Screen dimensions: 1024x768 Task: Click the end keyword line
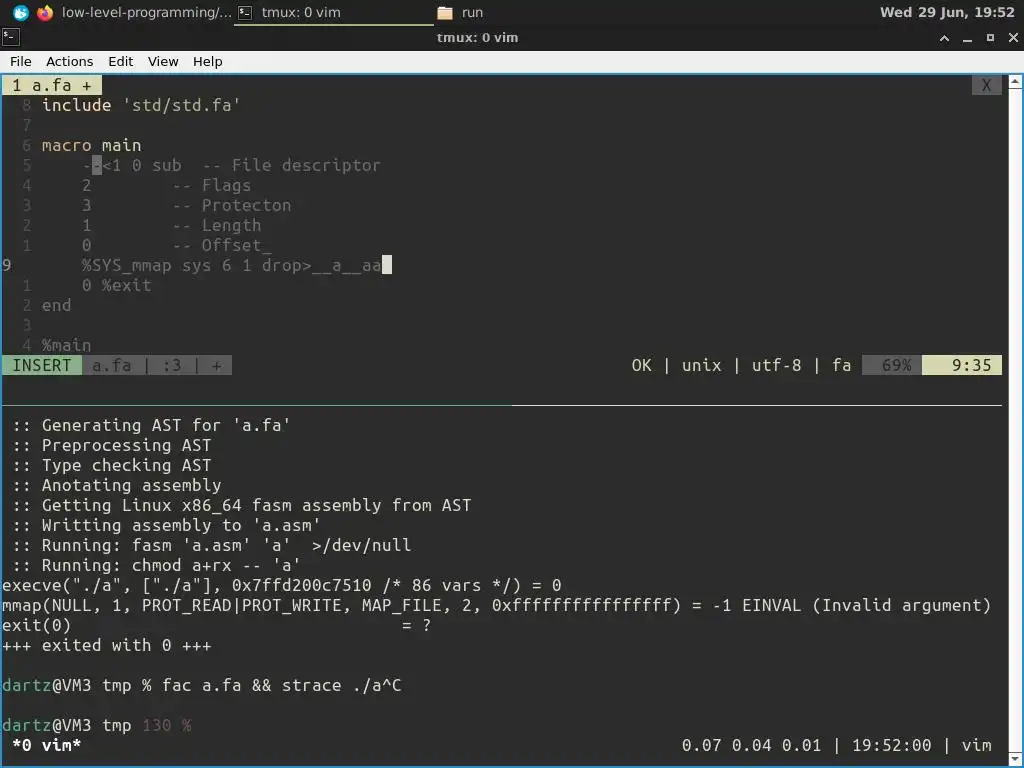[56, 306]
